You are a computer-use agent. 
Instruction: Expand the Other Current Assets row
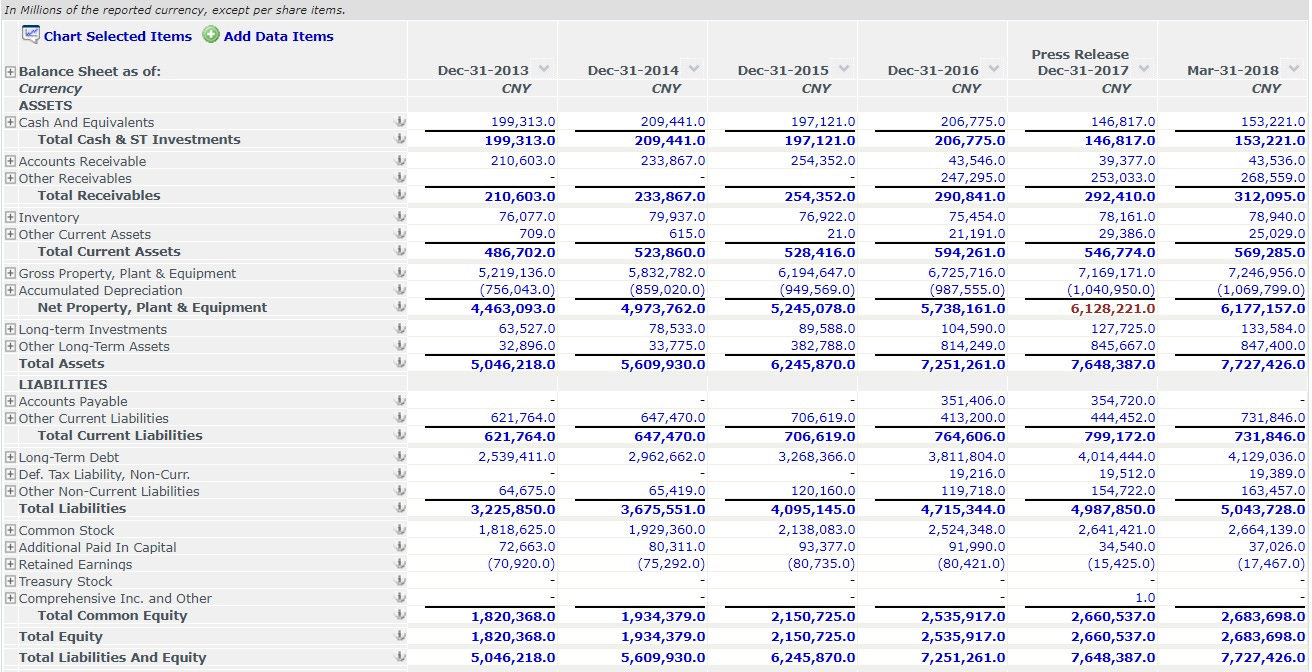click(x=11, y=234)
